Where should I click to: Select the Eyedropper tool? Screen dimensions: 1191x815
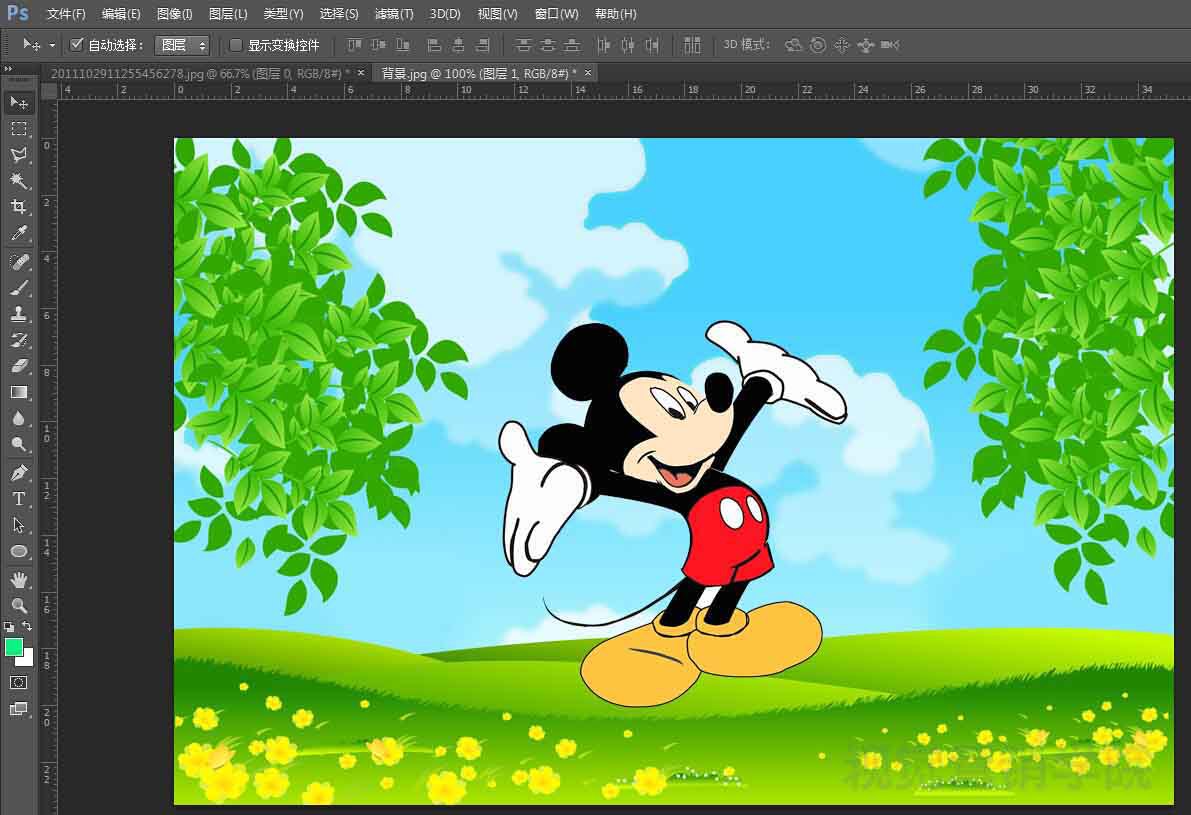click(x=19, y=233)
